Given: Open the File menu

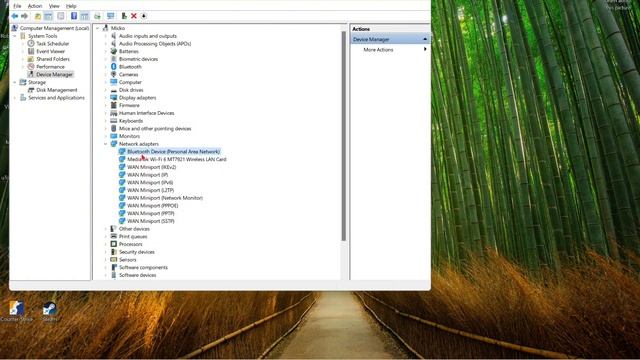Looking at the screenshot, I should pos(17,6).
